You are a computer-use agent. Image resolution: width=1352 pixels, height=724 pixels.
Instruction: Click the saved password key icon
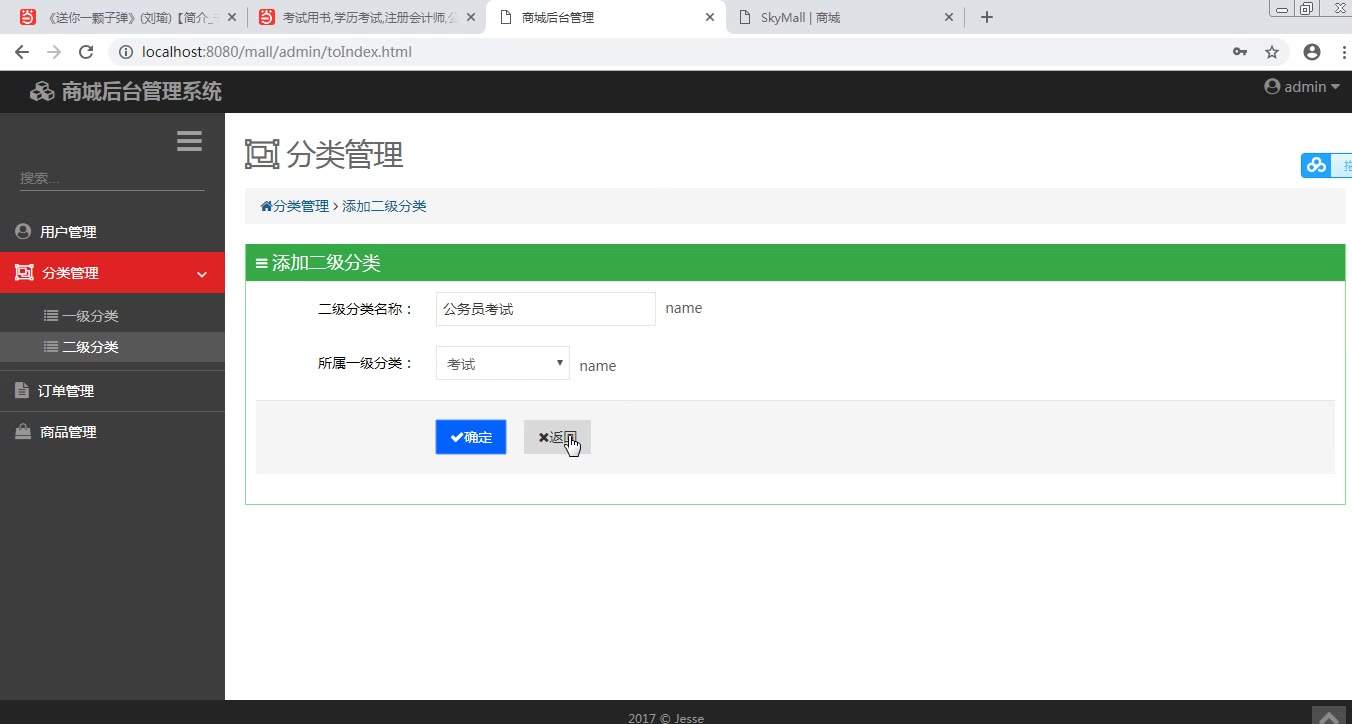pos(1240,52)
